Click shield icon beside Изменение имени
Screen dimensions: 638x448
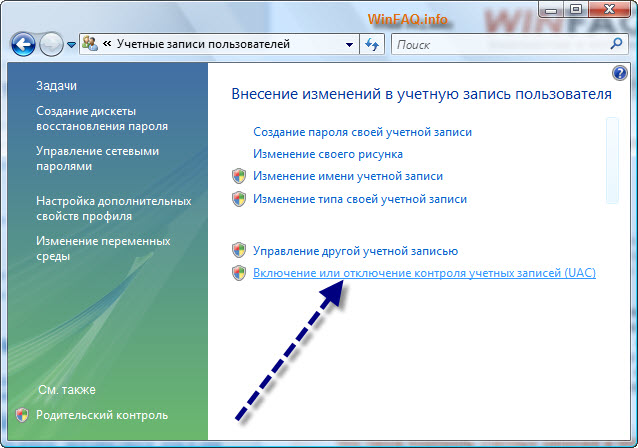click(239, 176)
